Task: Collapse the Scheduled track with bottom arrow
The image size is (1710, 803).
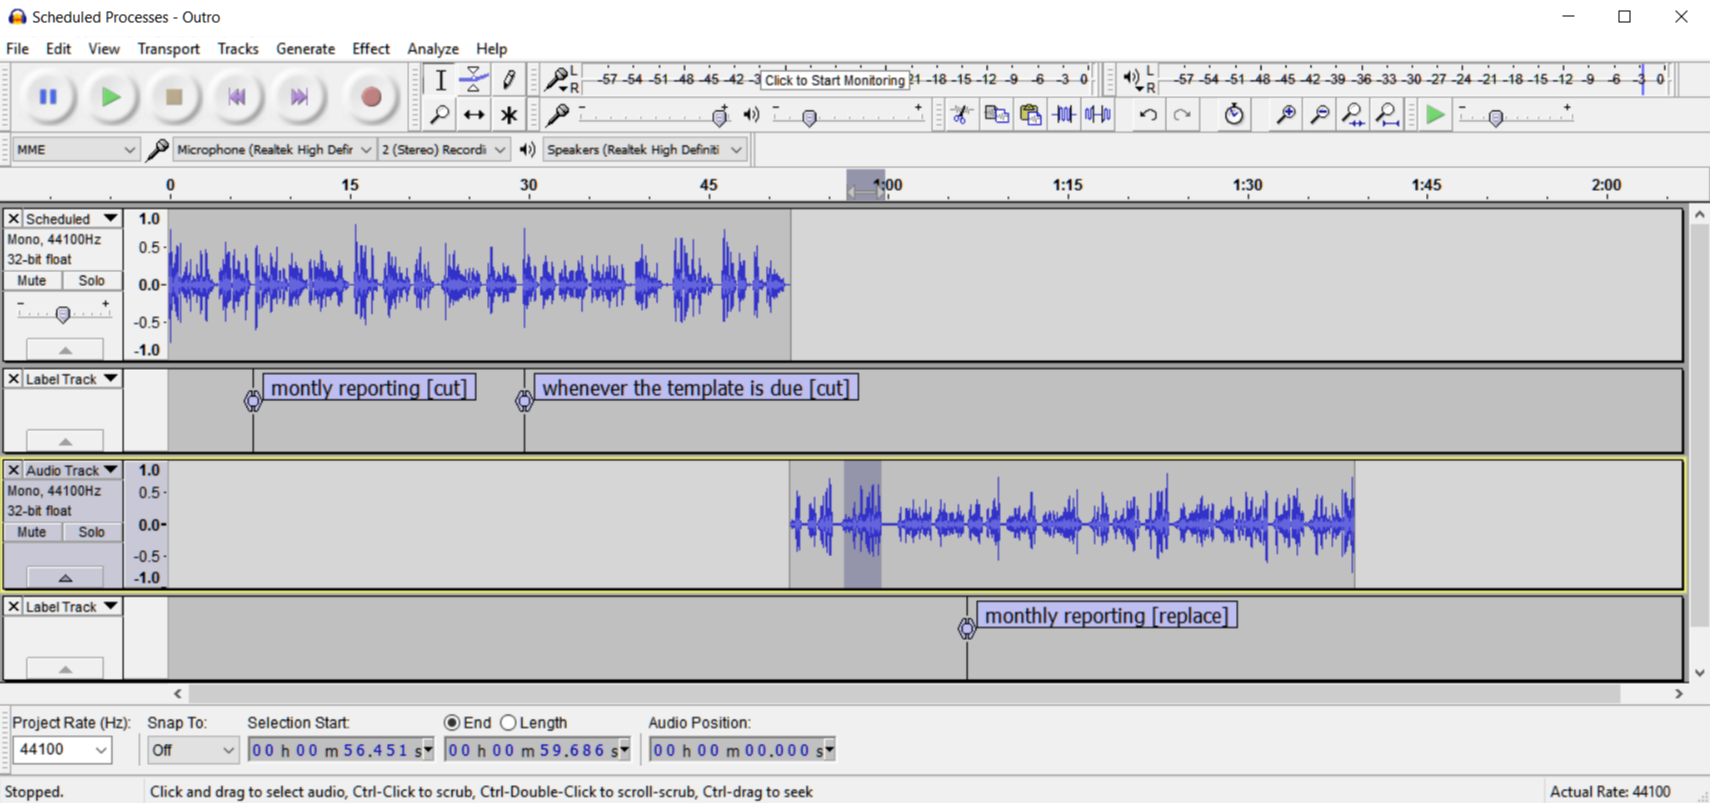Action: coord(65,349)
